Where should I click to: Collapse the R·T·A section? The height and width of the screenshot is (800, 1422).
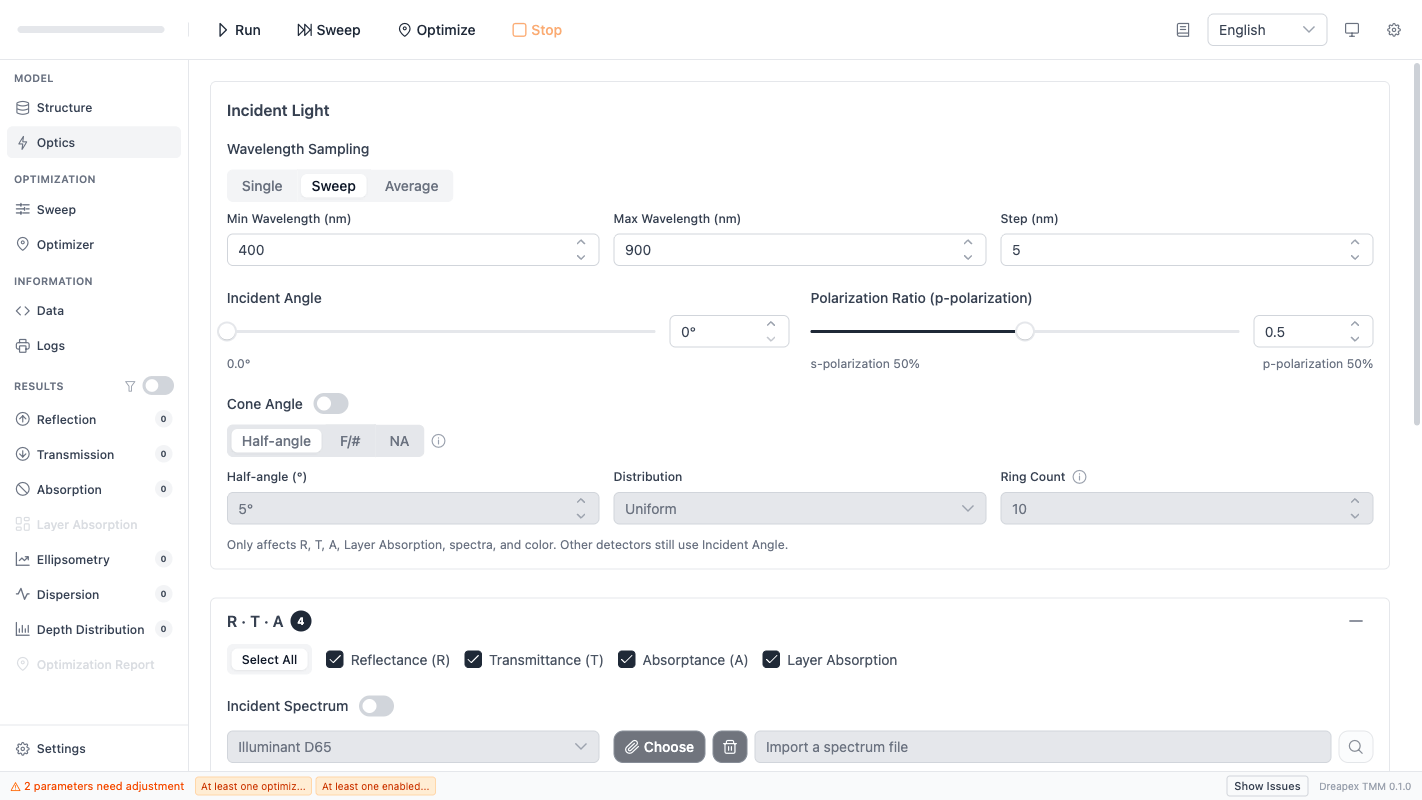point(1355,621)
